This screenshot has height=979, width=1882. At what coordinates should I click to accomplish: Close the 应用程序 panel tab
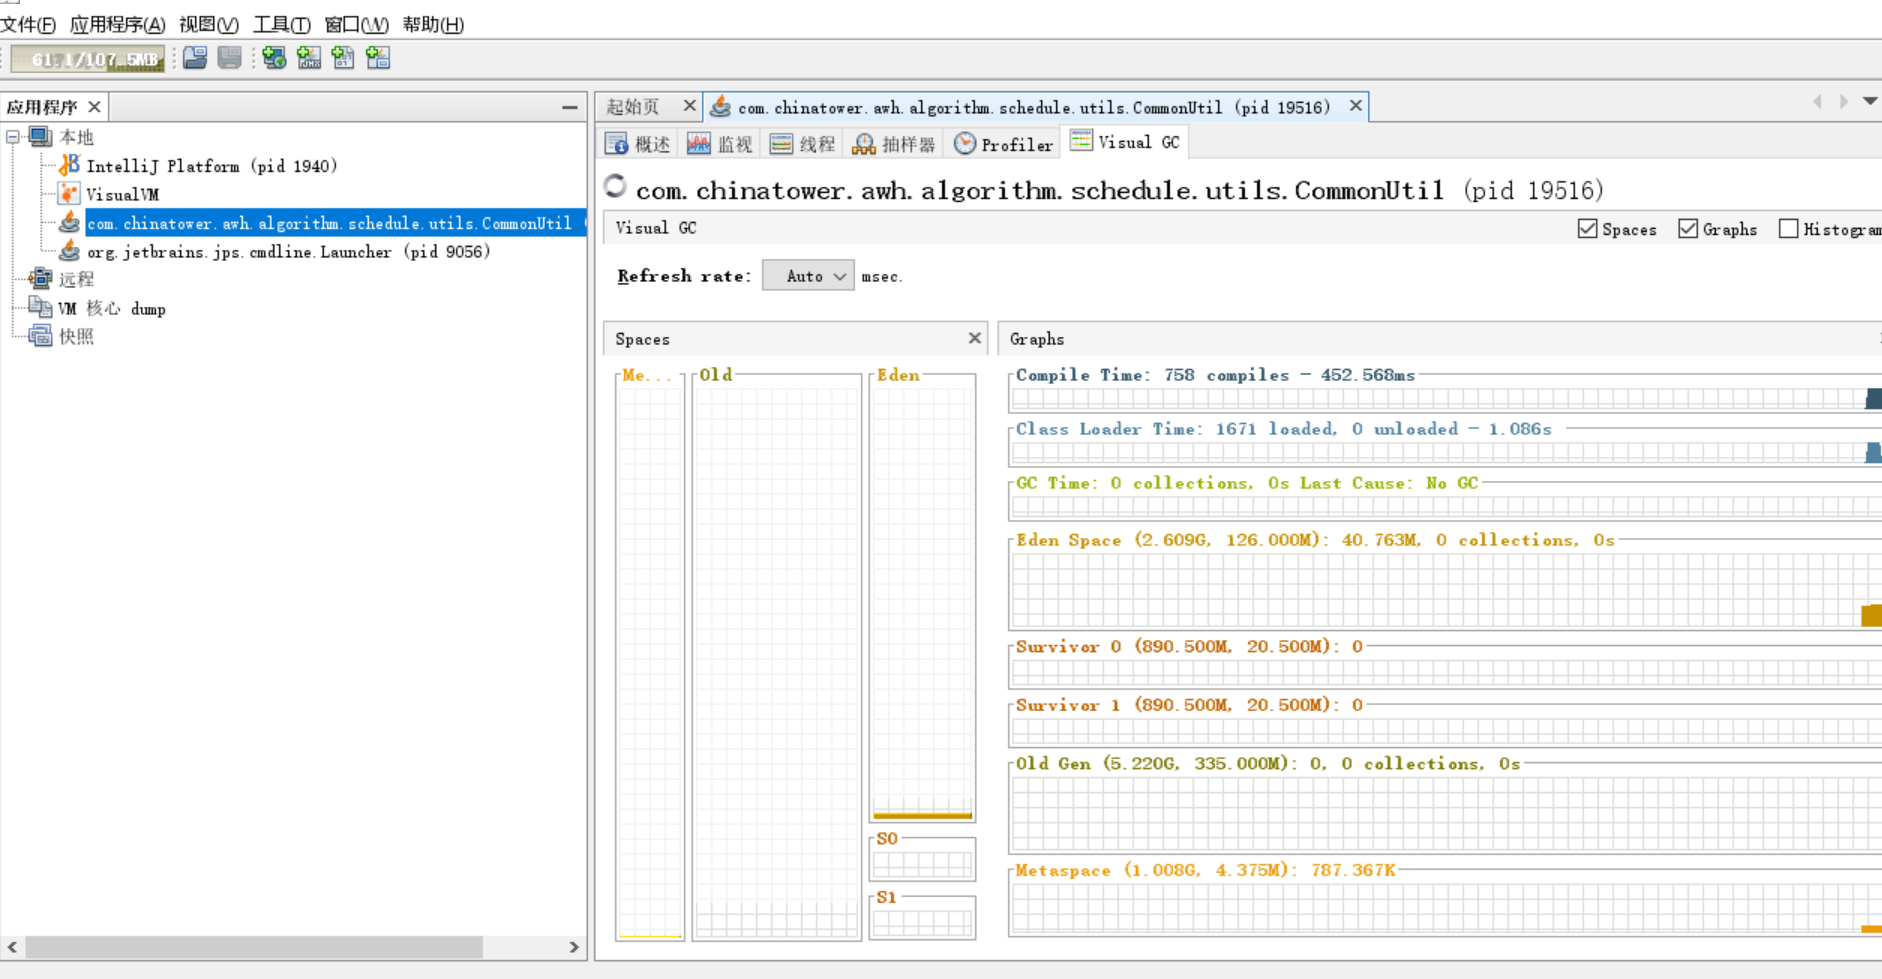[x=94, y=107]
